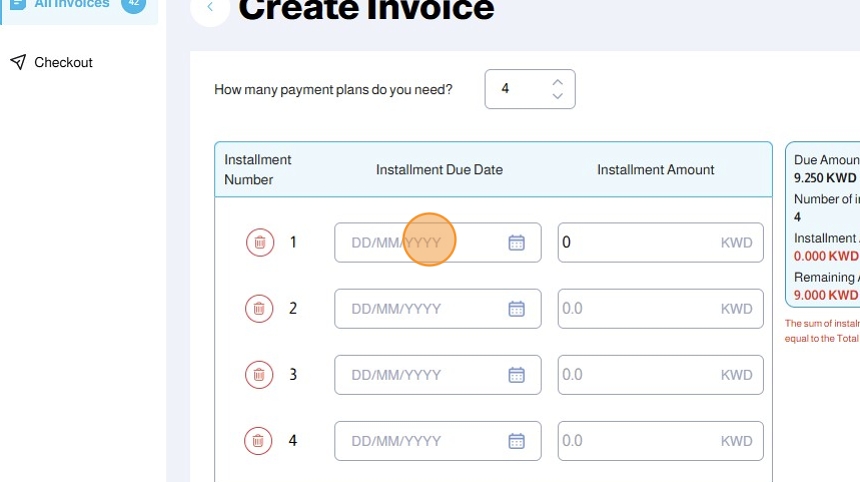Viewport: 860px width, 482px height.
Task: Open calendar picker for installment 1
Action: coord(516,242)
